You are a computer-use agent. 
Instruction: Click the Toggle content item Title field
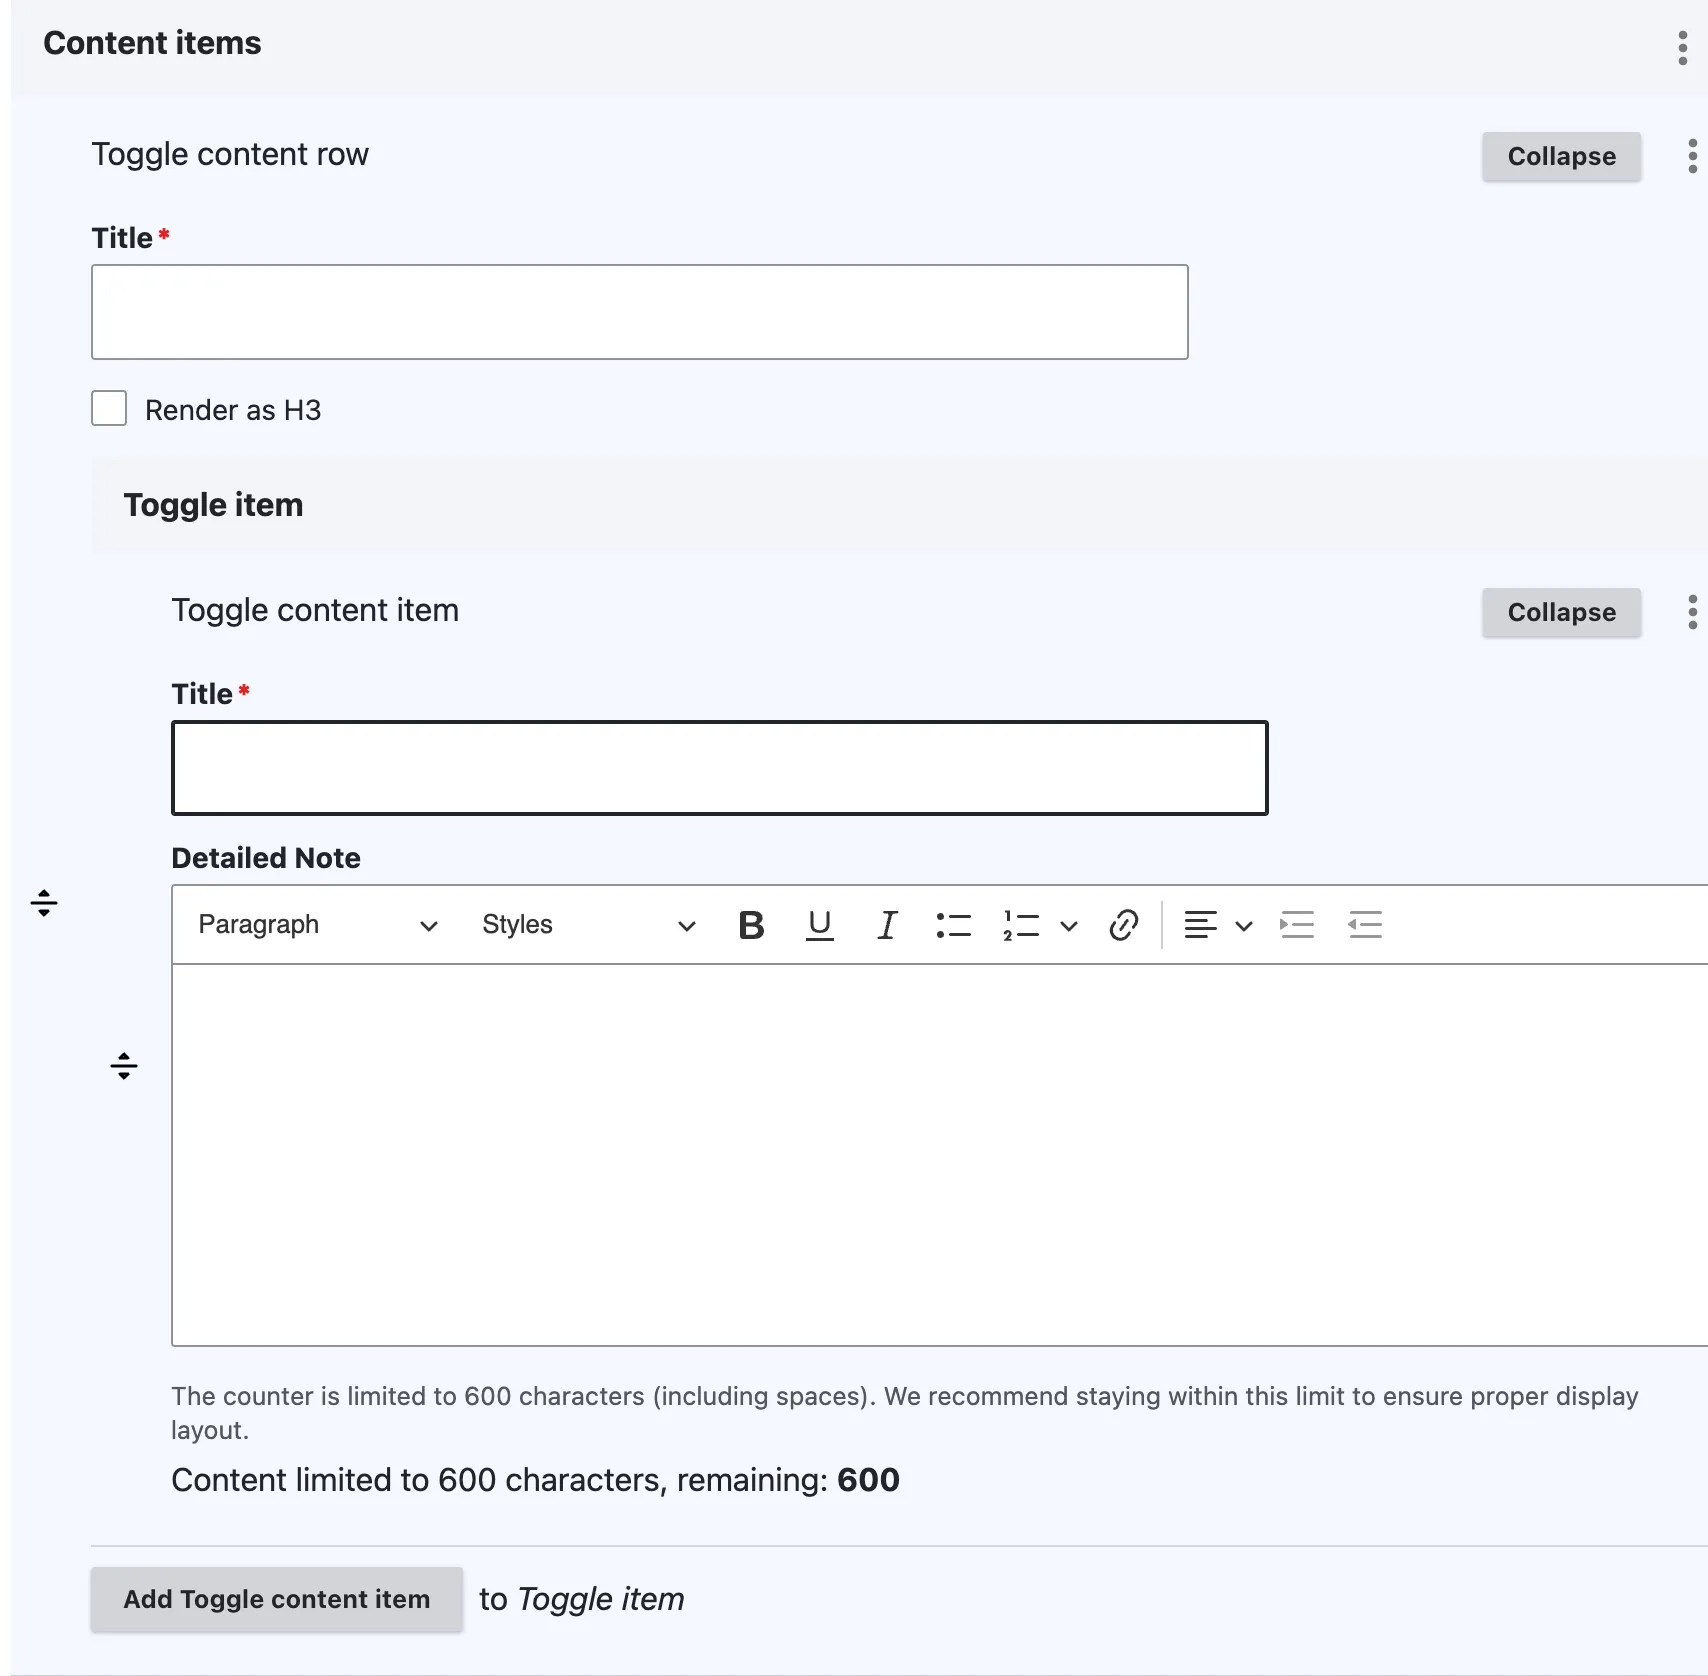[x=720, y=768]
